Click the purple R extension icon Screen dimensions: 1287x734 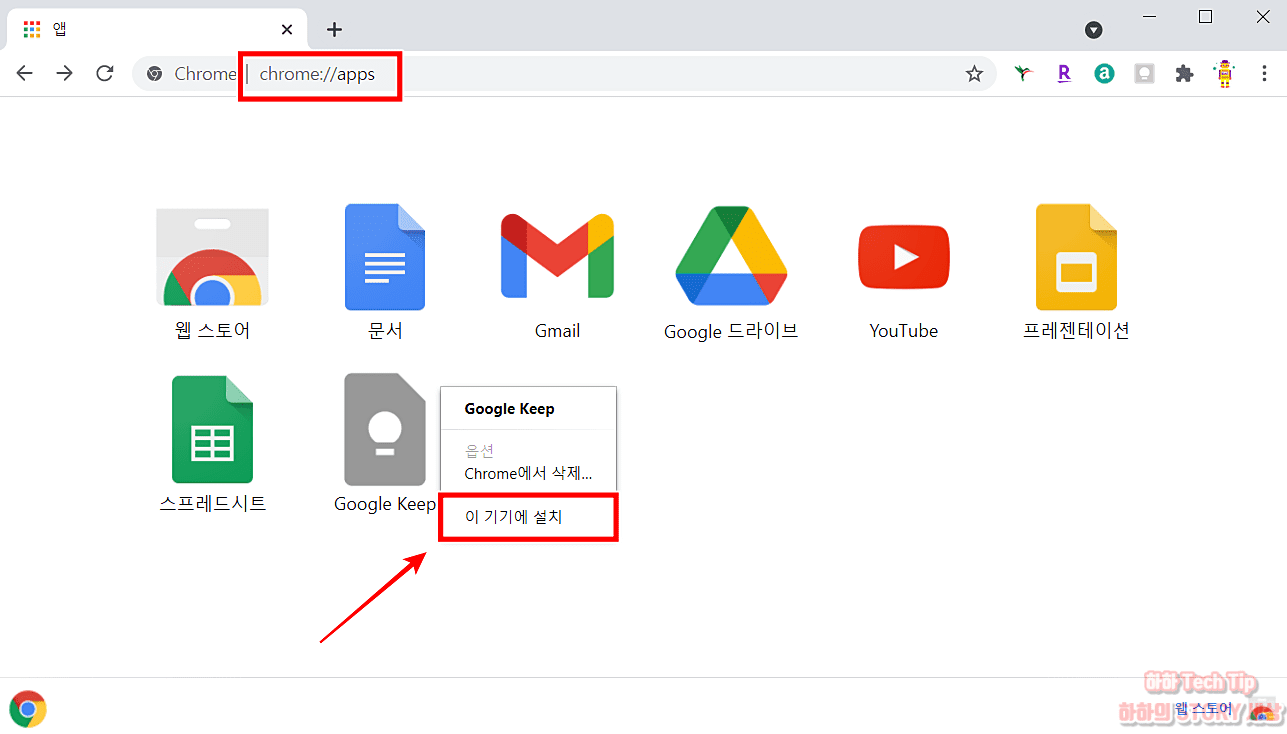(x=1064, y=73)
